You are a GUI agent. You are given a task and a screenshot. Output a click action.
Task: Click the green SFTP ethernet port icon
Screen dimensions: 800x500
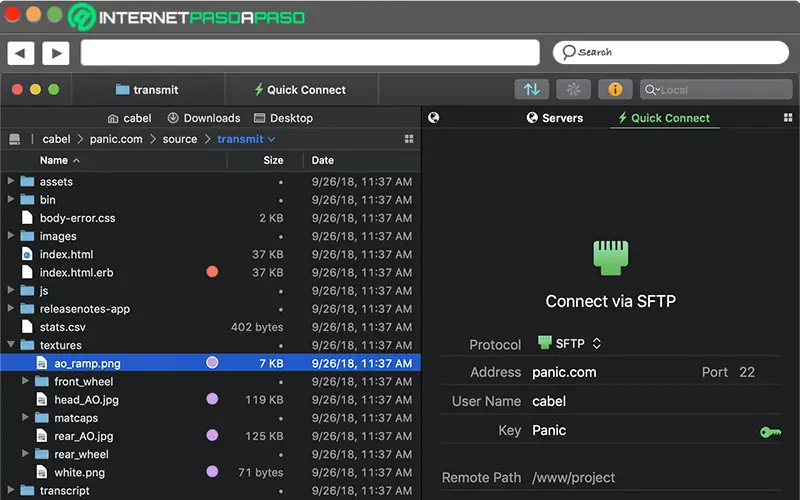(610, 256)
